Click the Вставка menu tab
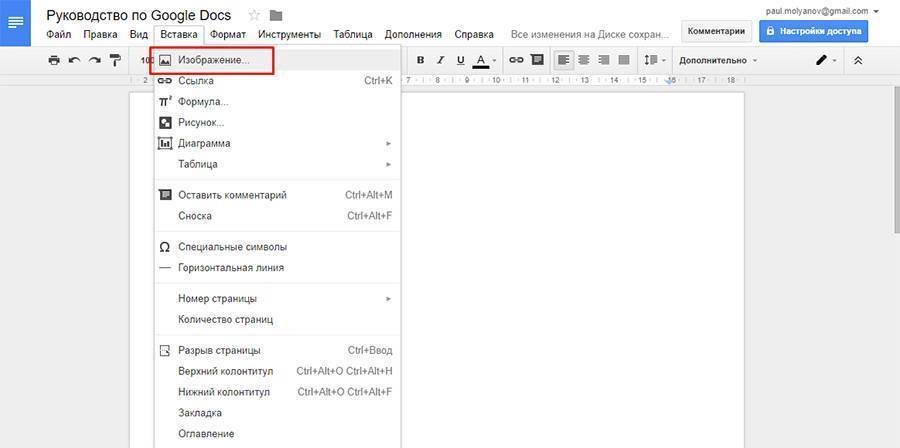 pos(179,34)
